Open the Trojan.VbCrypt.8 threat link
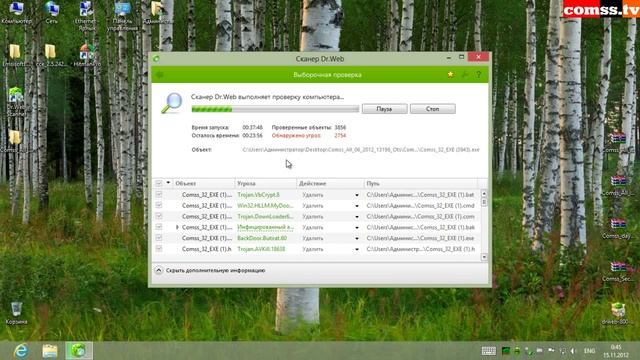This screenshot has width=640, height=360. [258, 195]
